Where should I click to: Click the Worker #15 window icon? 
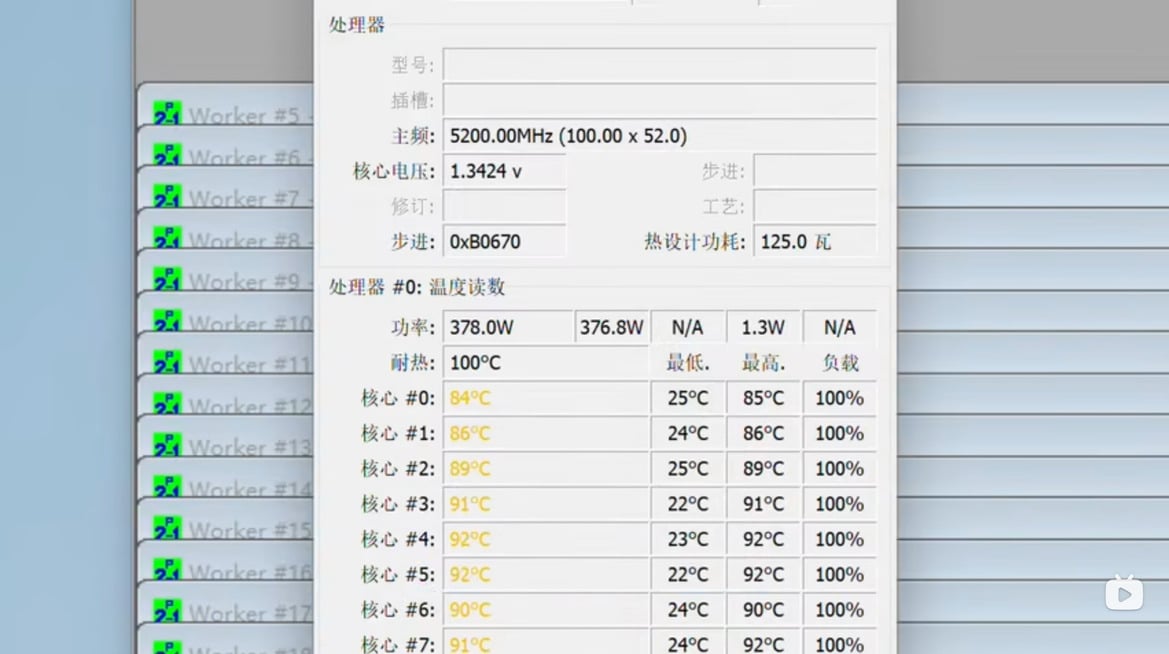coord(167,527)
